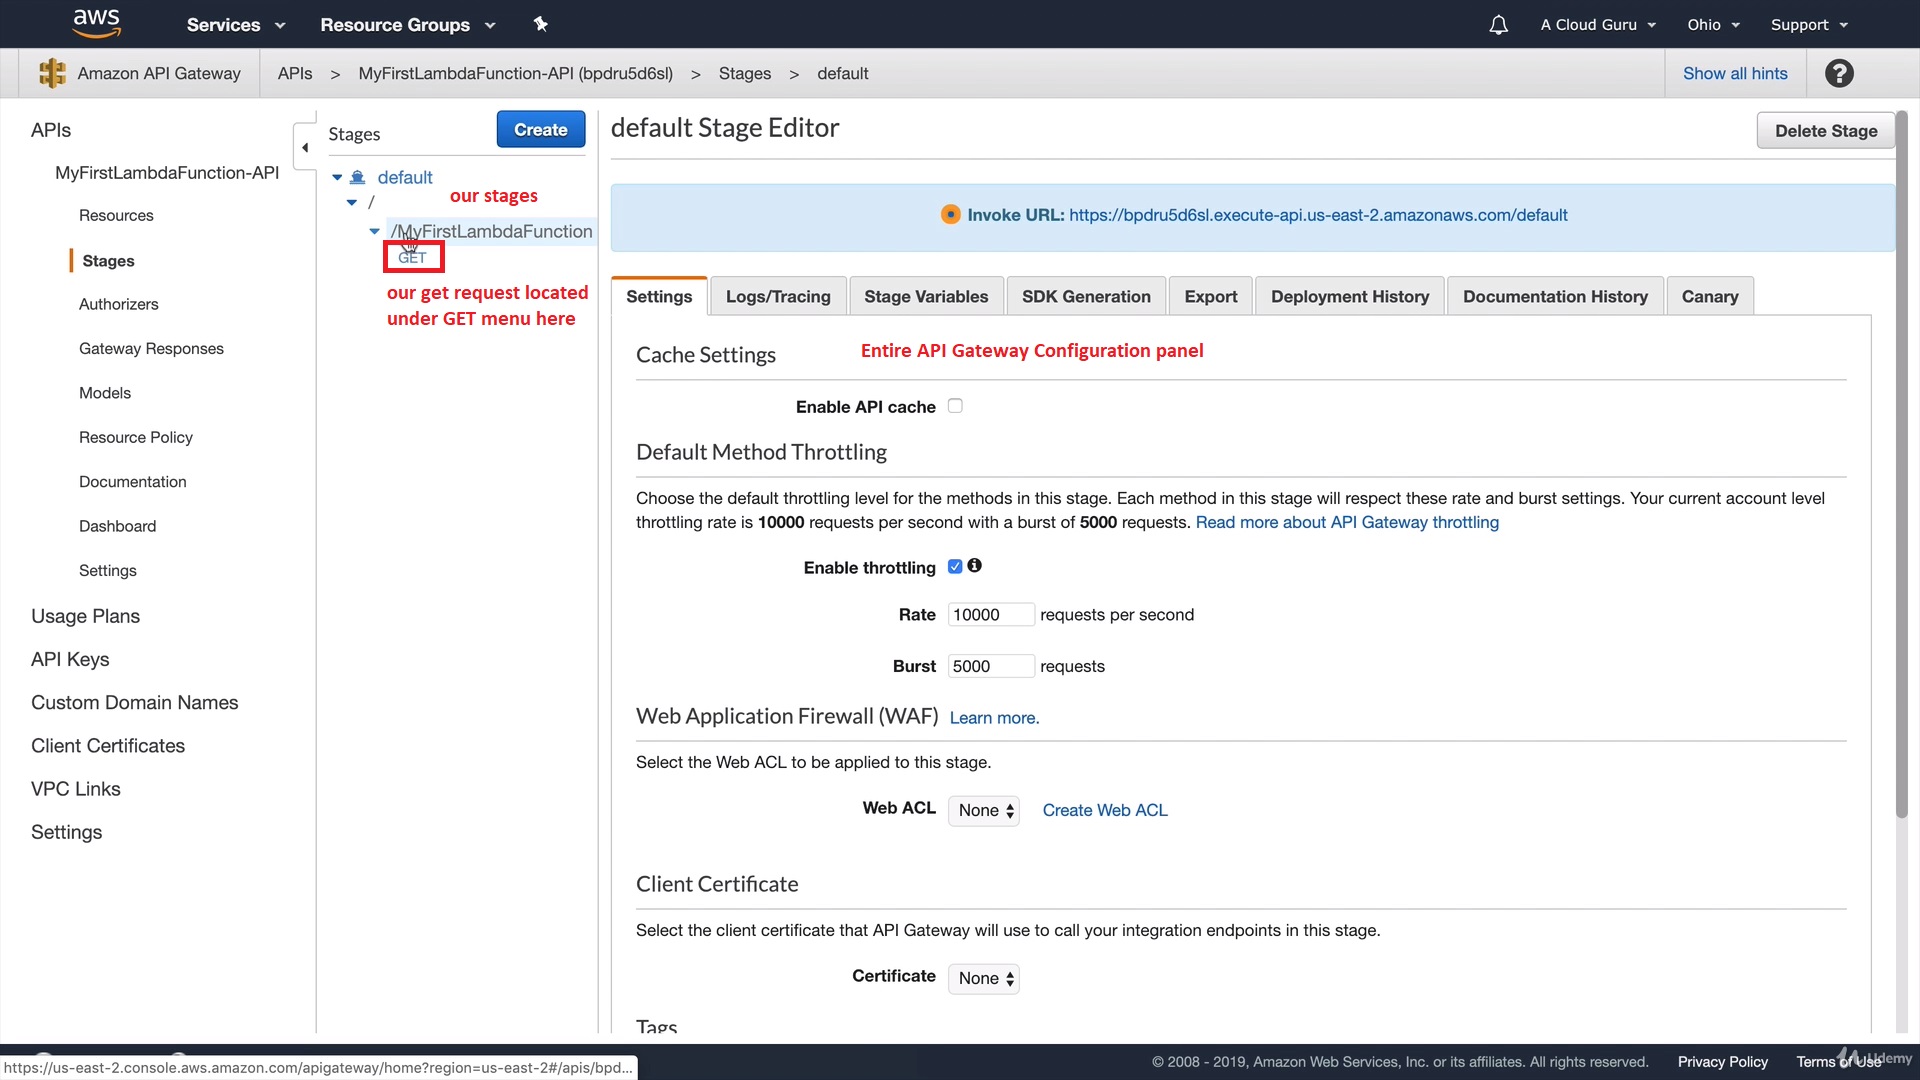Click the throttling info icon

click(975, 566)
